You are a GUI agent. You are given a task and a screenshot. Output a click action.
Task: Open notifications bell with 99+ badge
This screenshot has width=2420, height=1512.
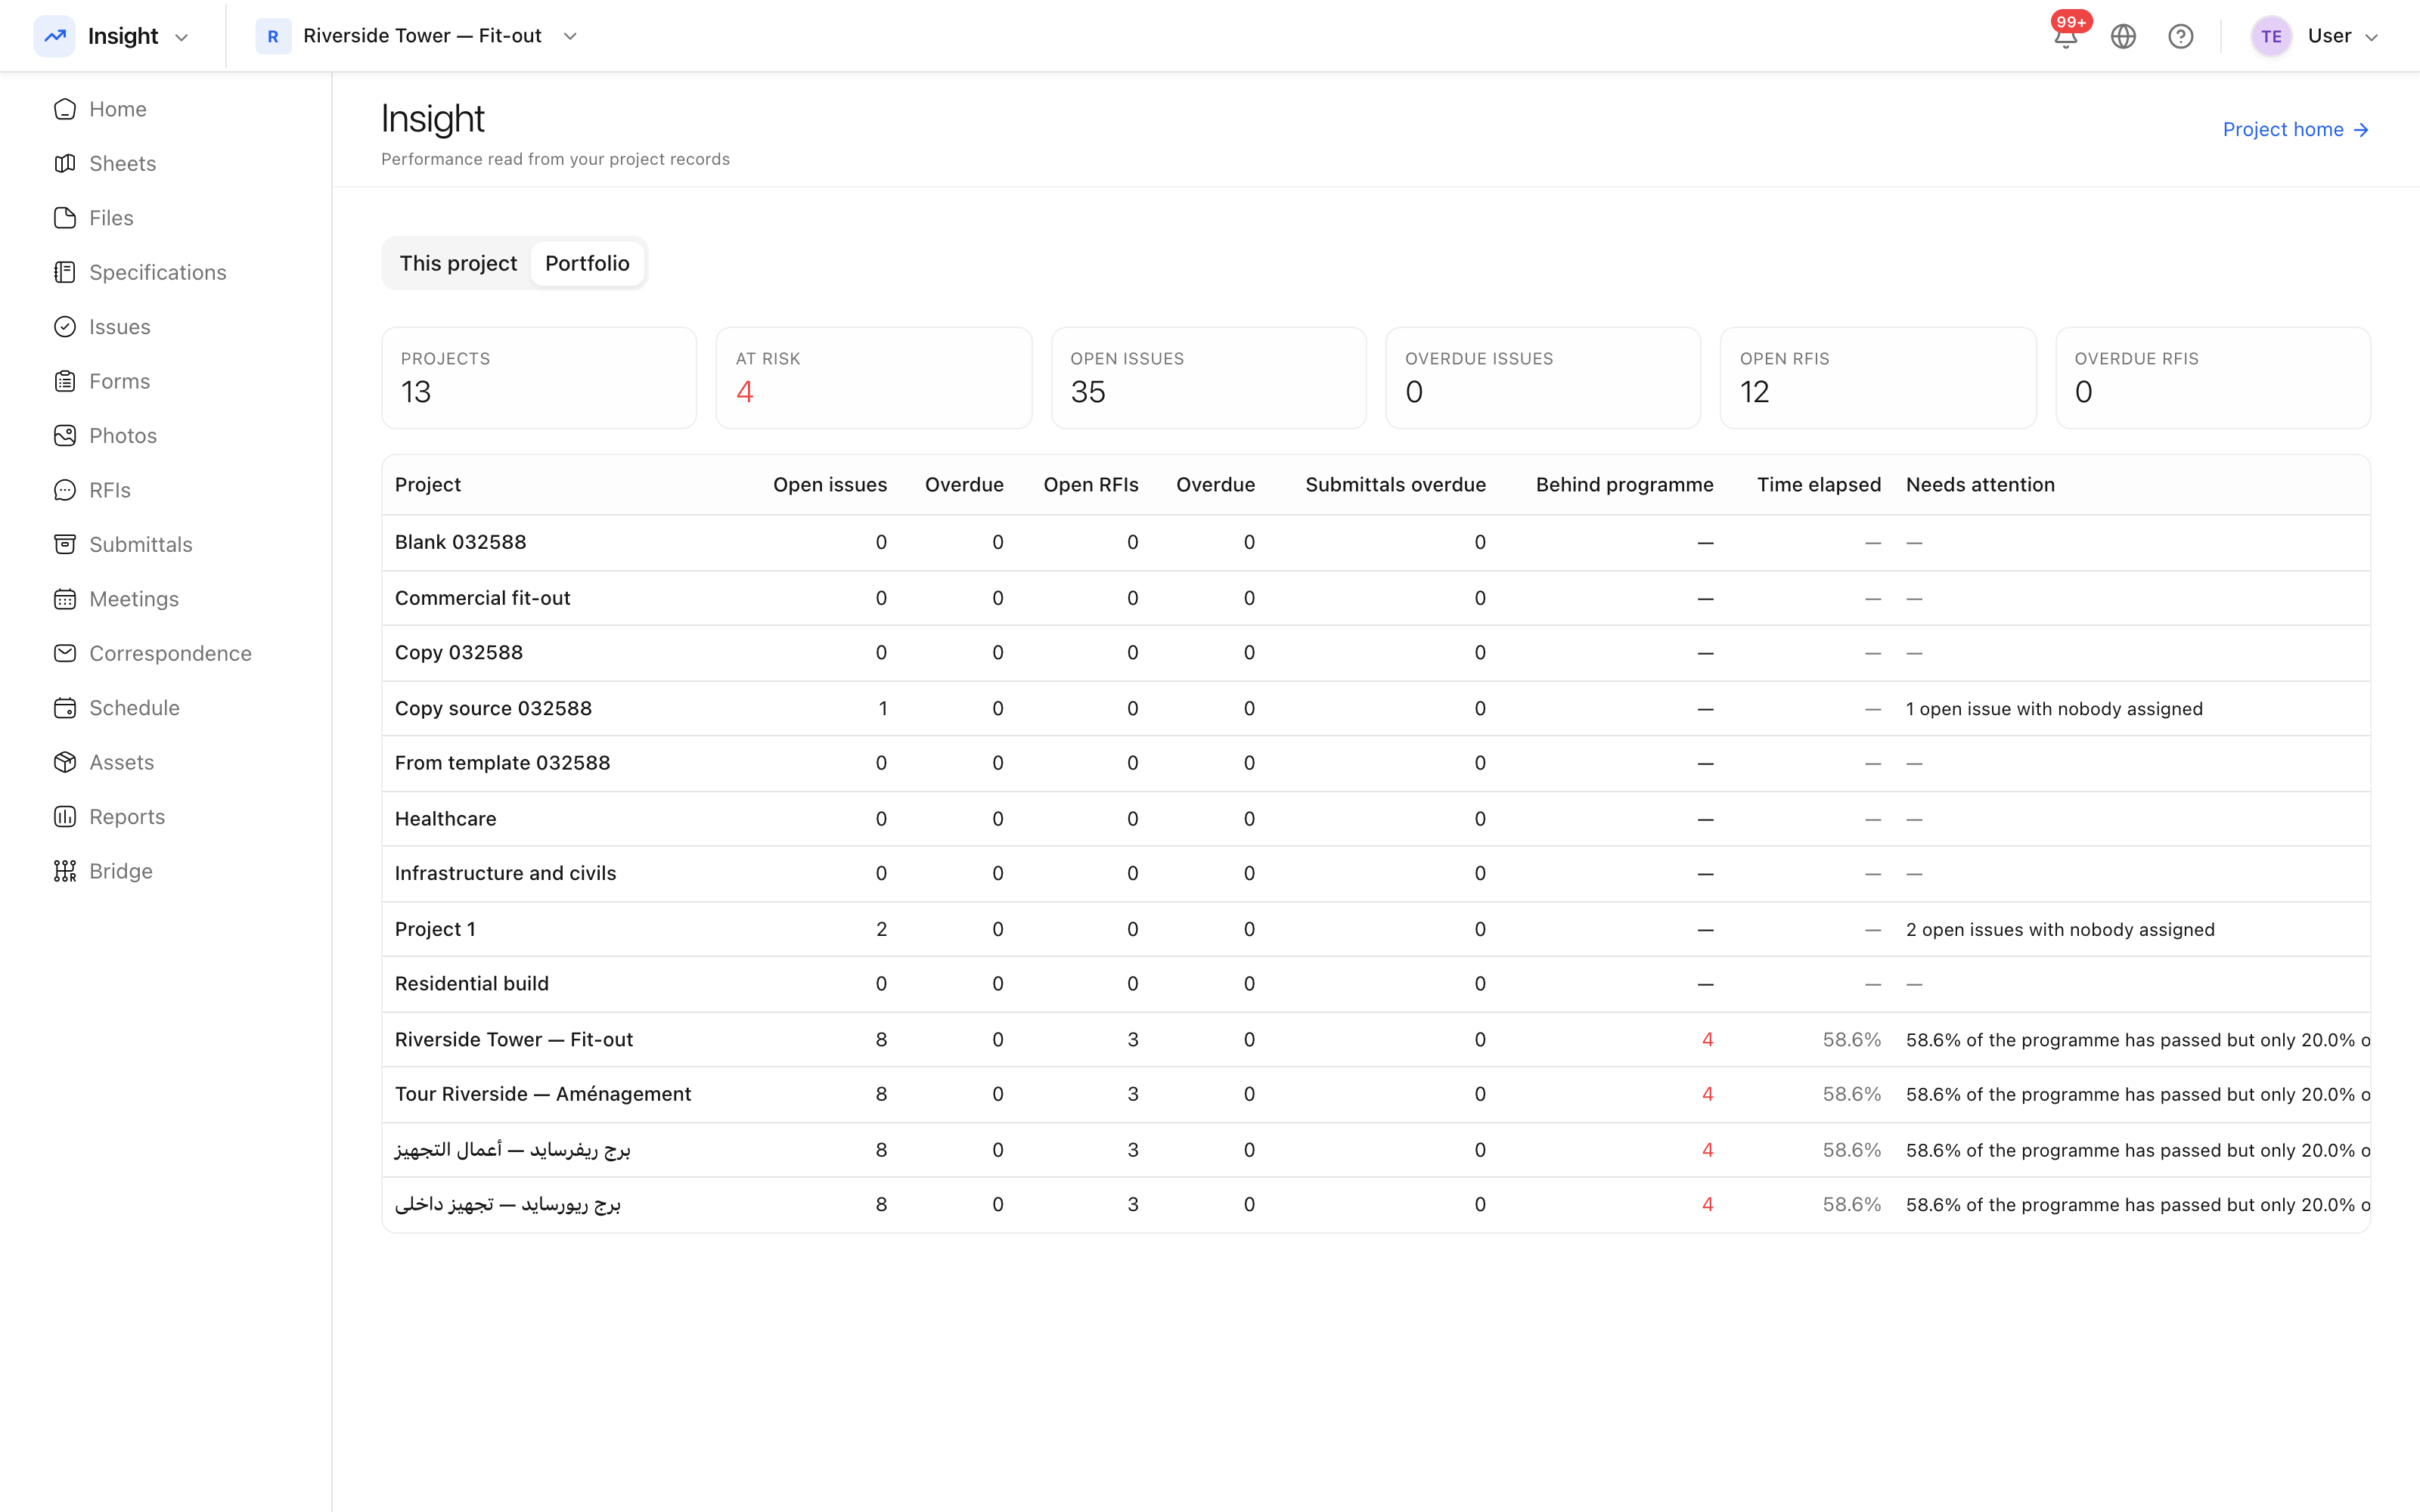2066,36
